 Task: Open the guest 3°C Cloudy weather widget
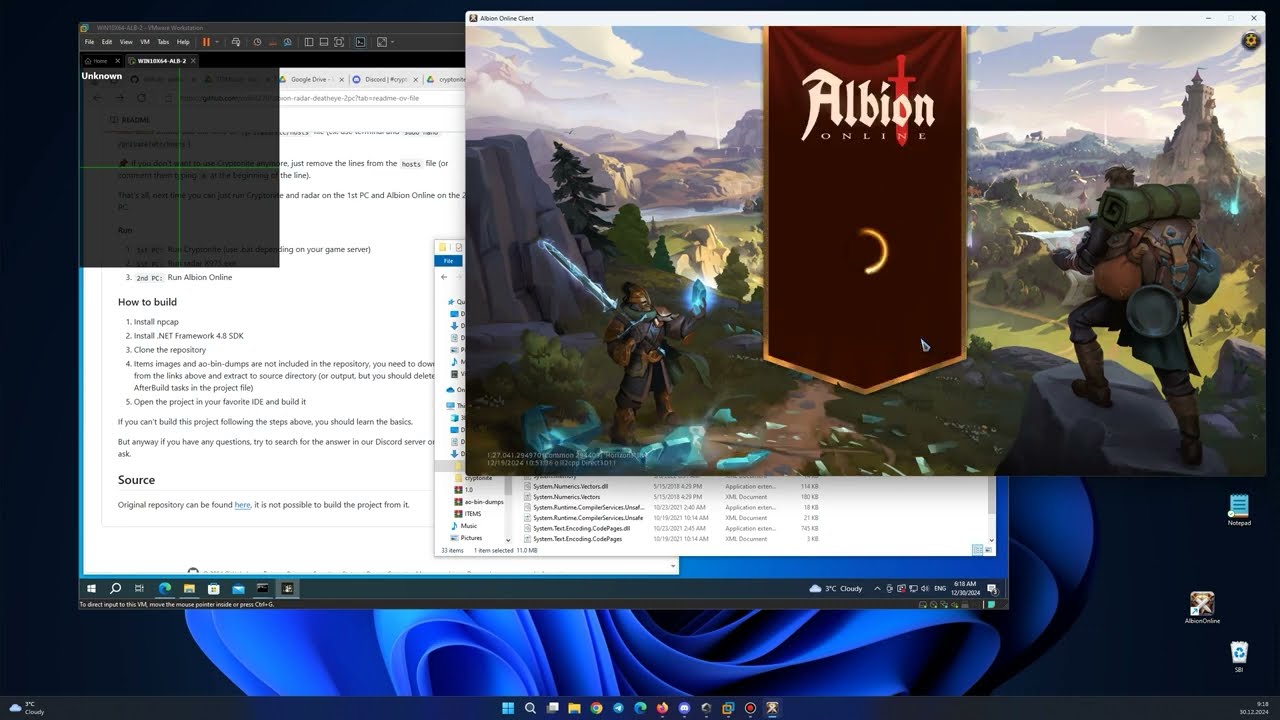[x=836, y=589]
